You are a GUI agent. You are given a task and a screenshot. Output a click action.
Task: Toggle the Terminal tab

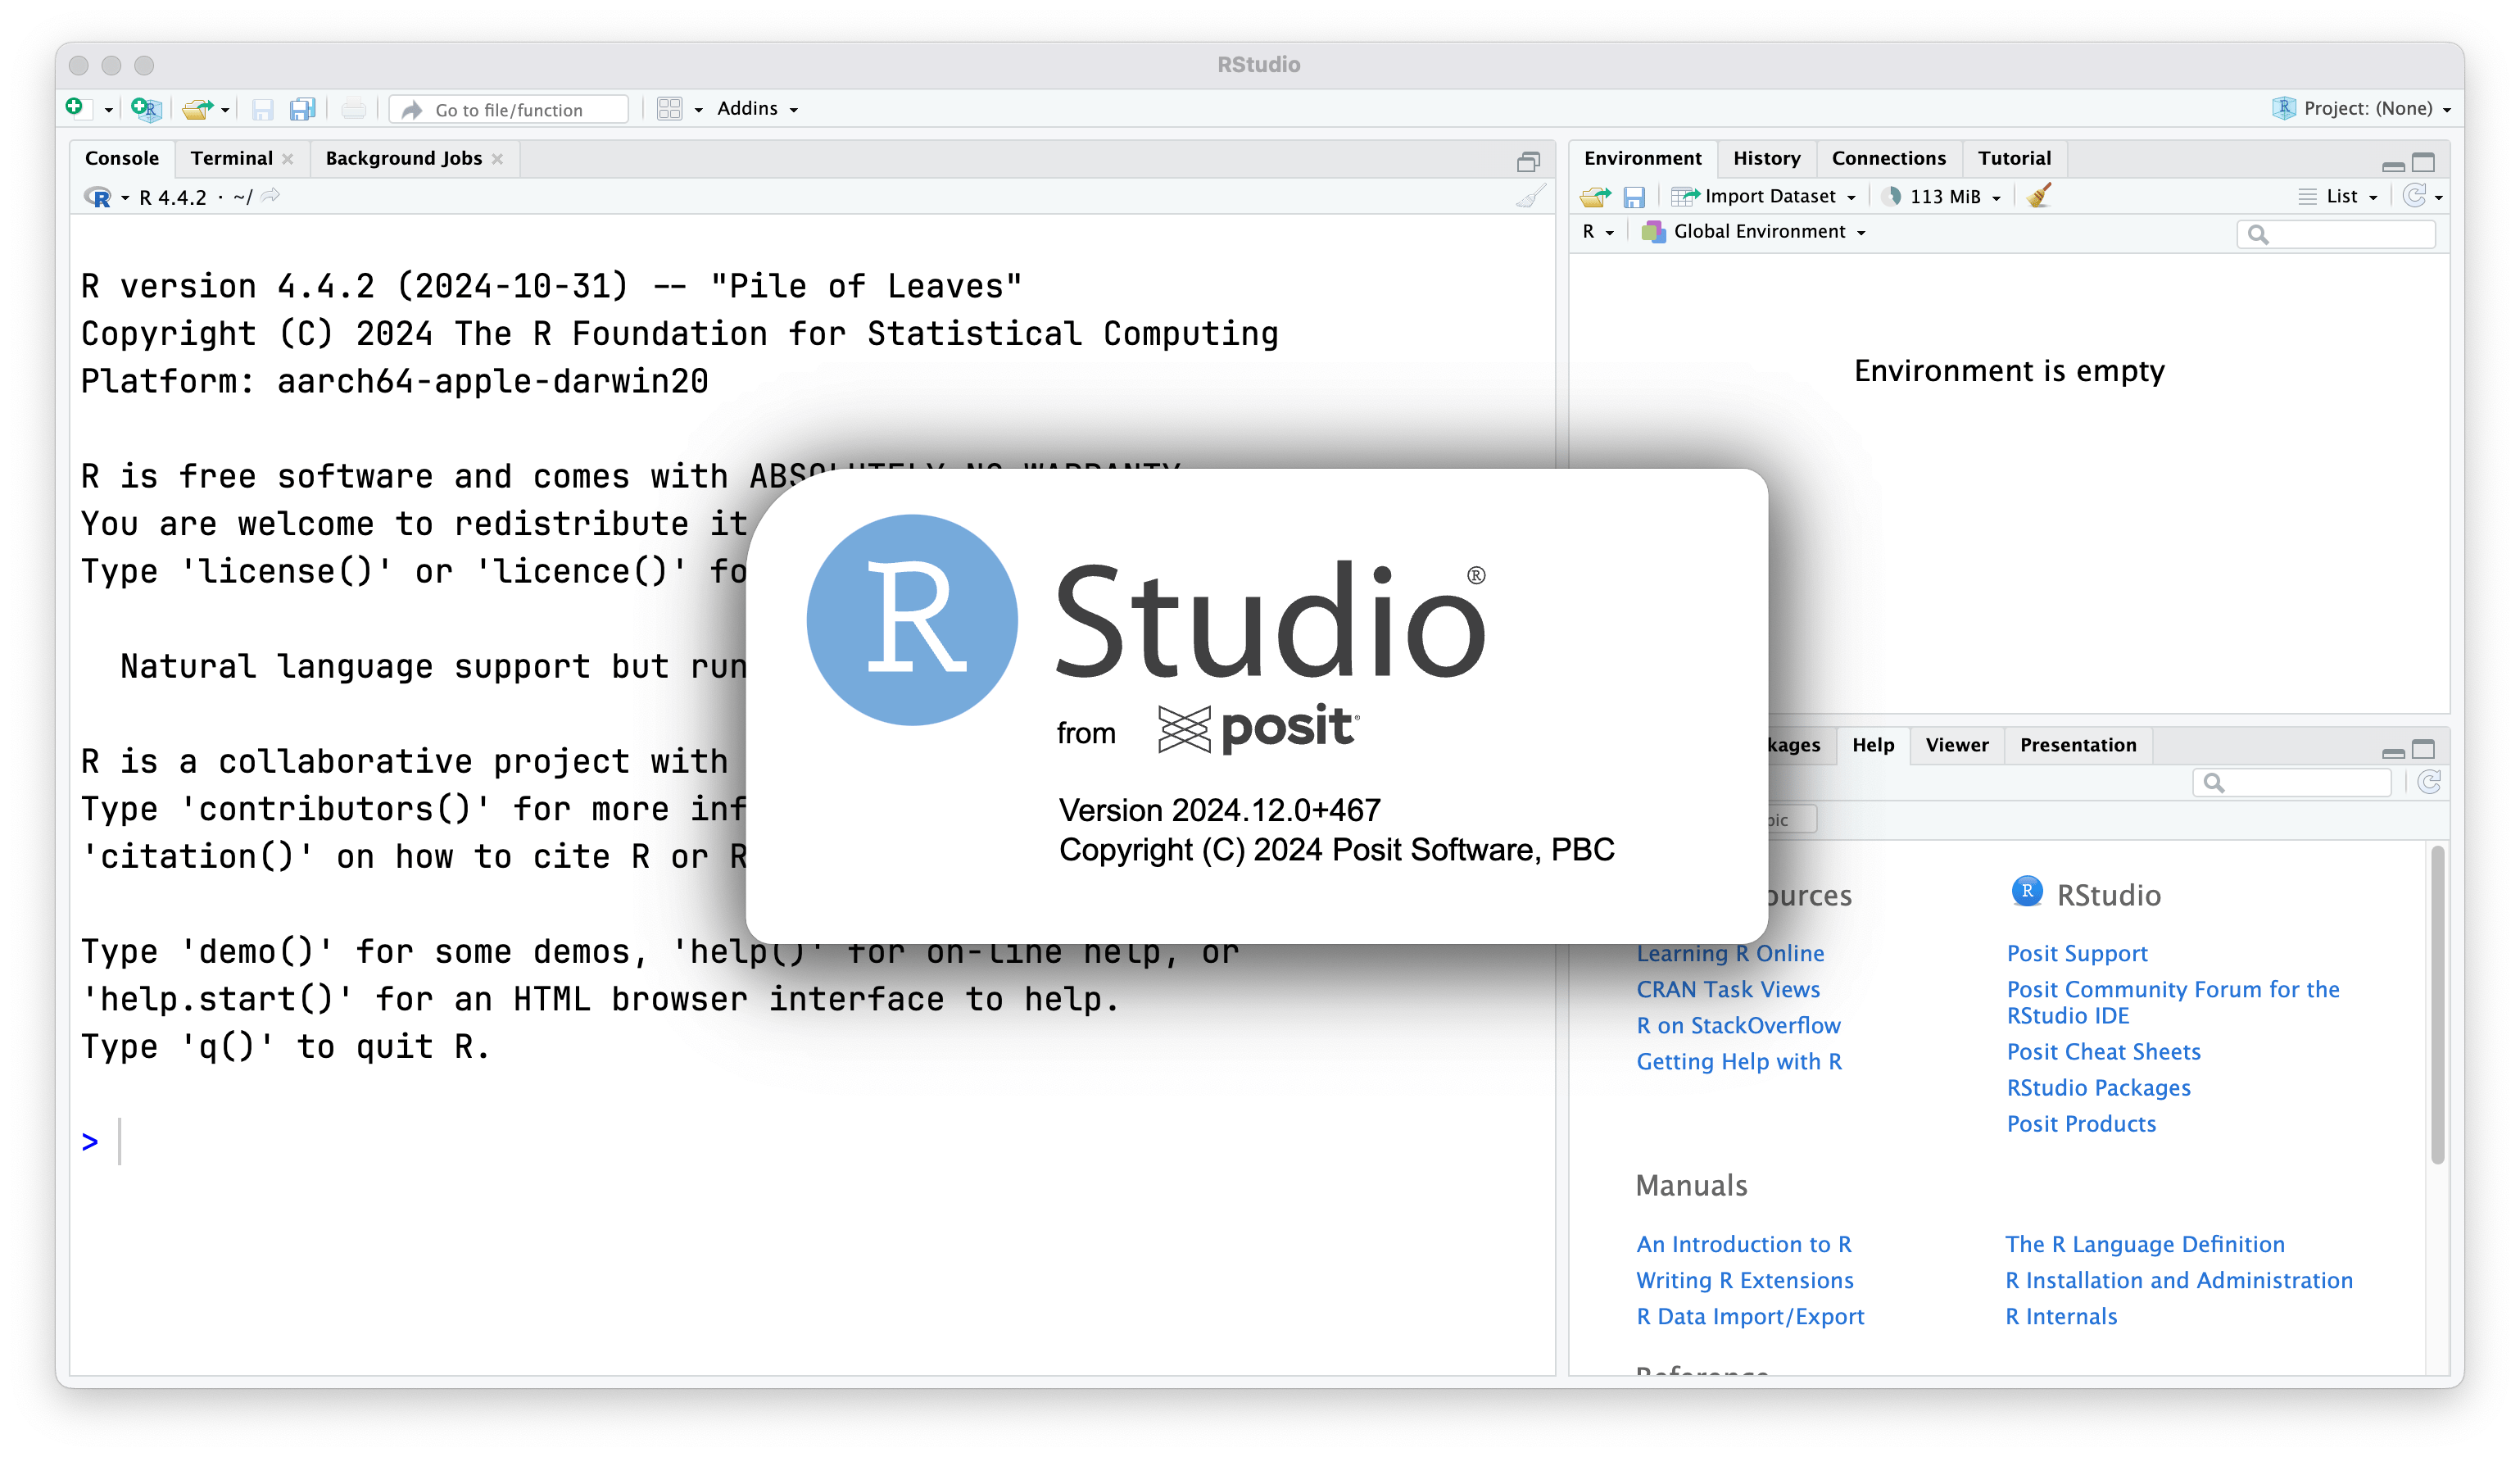[x=229, y=160]
